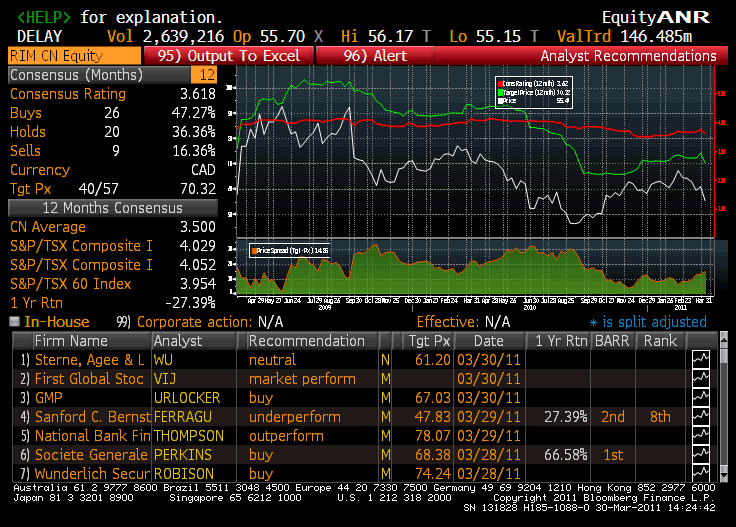This screenshot has height=527, width=736.
Task: Click analyst name THOMPSON
Action: click(x=189, y=436)
